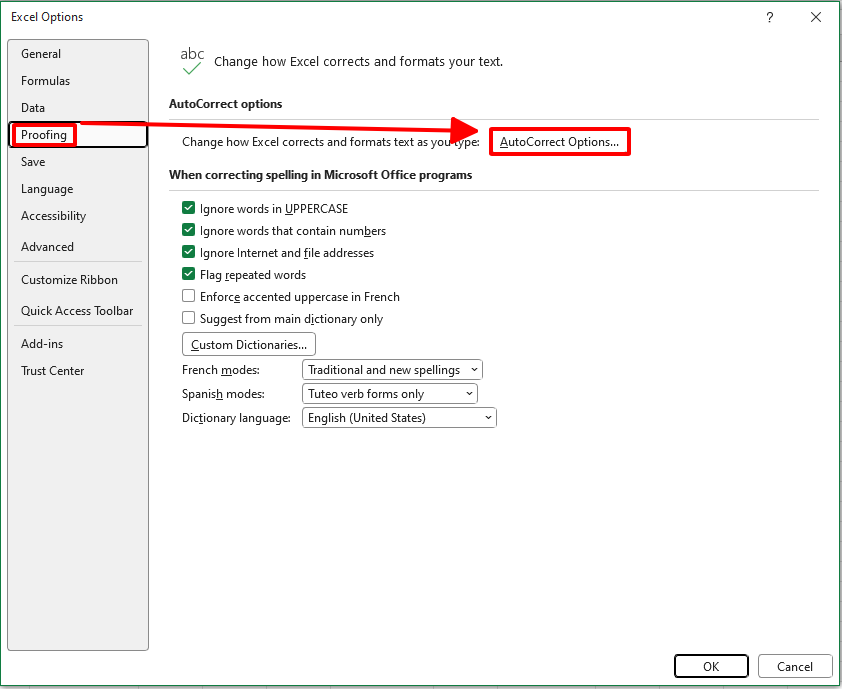842x689 pixels.
Task: Confirm settings with the OK button
Action: 711,666
